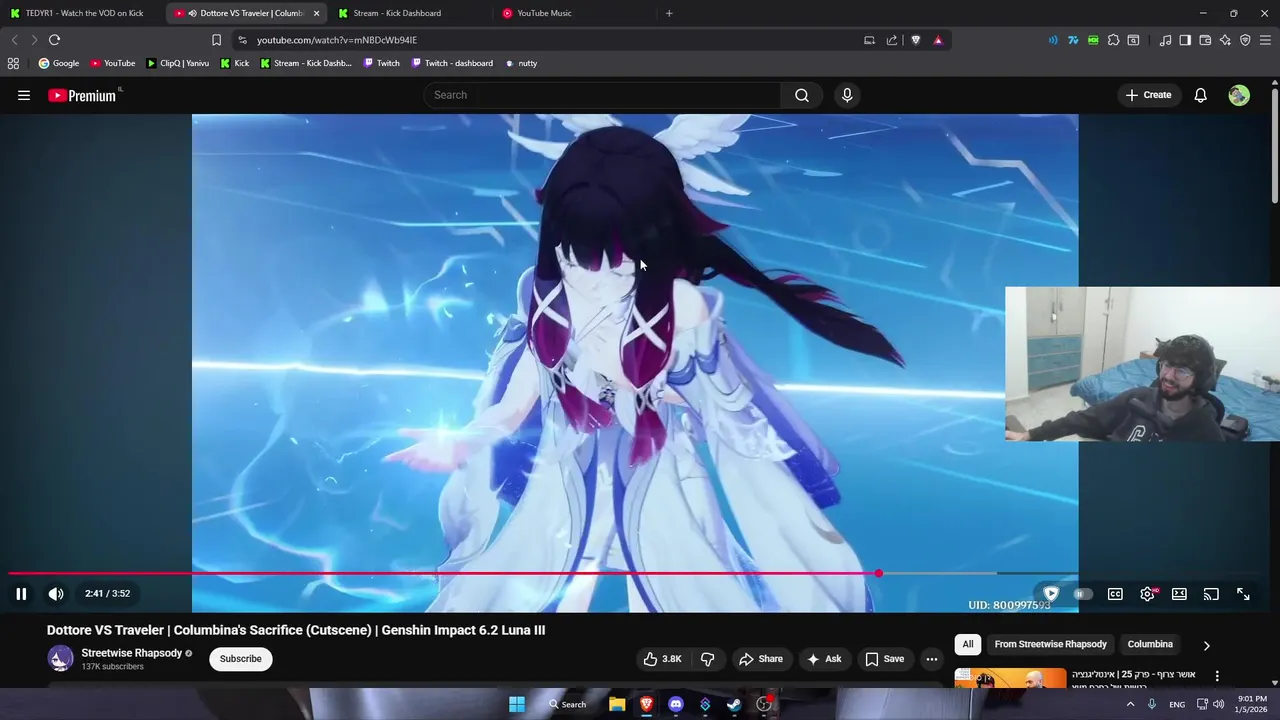This screenshot has height=720, width=1280.
Task: Open the player settings gear
Action: click(1148, 594)
